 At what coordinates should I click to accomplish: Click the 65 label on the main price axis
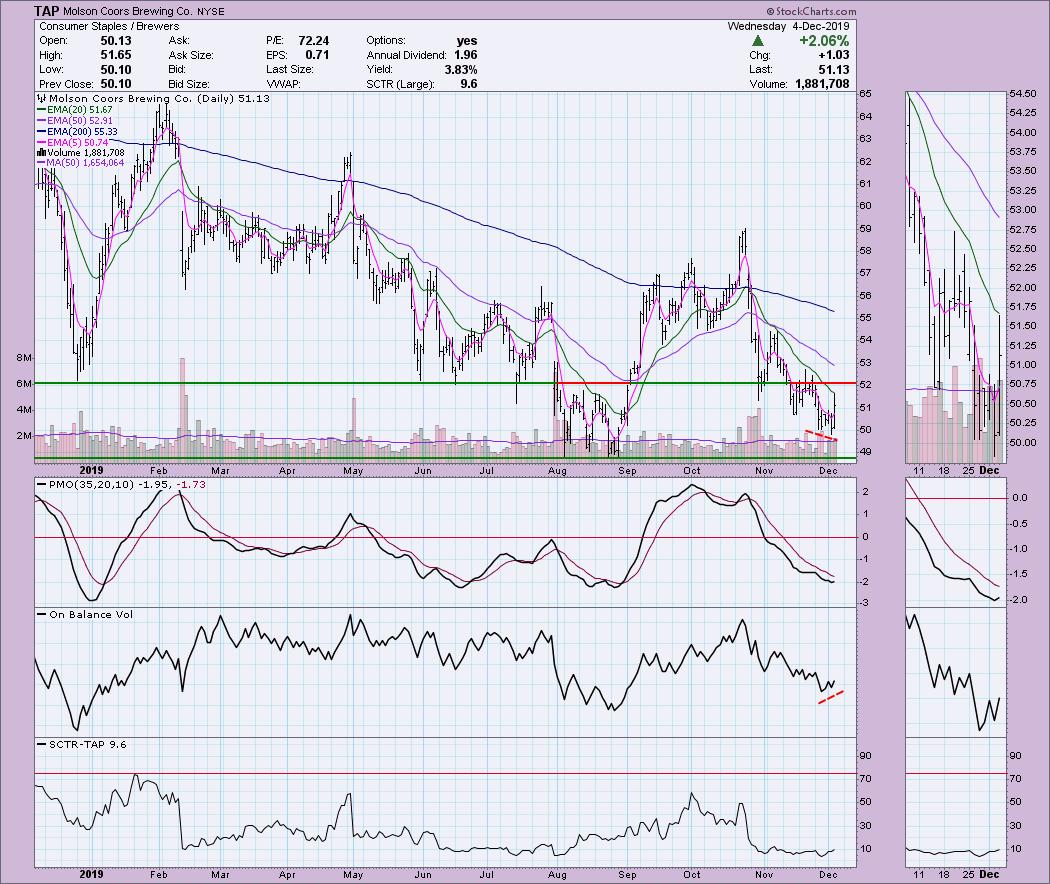(x=865, y=94)
